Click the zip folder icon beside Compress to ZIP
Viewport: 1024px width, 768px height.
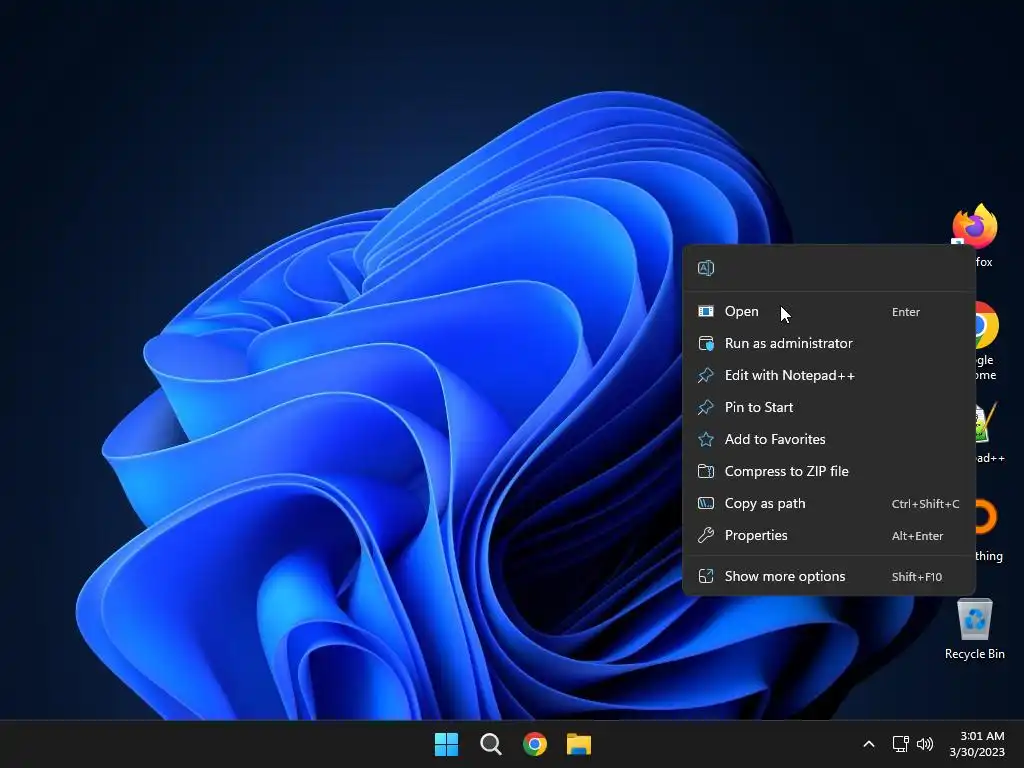(706, 472)
